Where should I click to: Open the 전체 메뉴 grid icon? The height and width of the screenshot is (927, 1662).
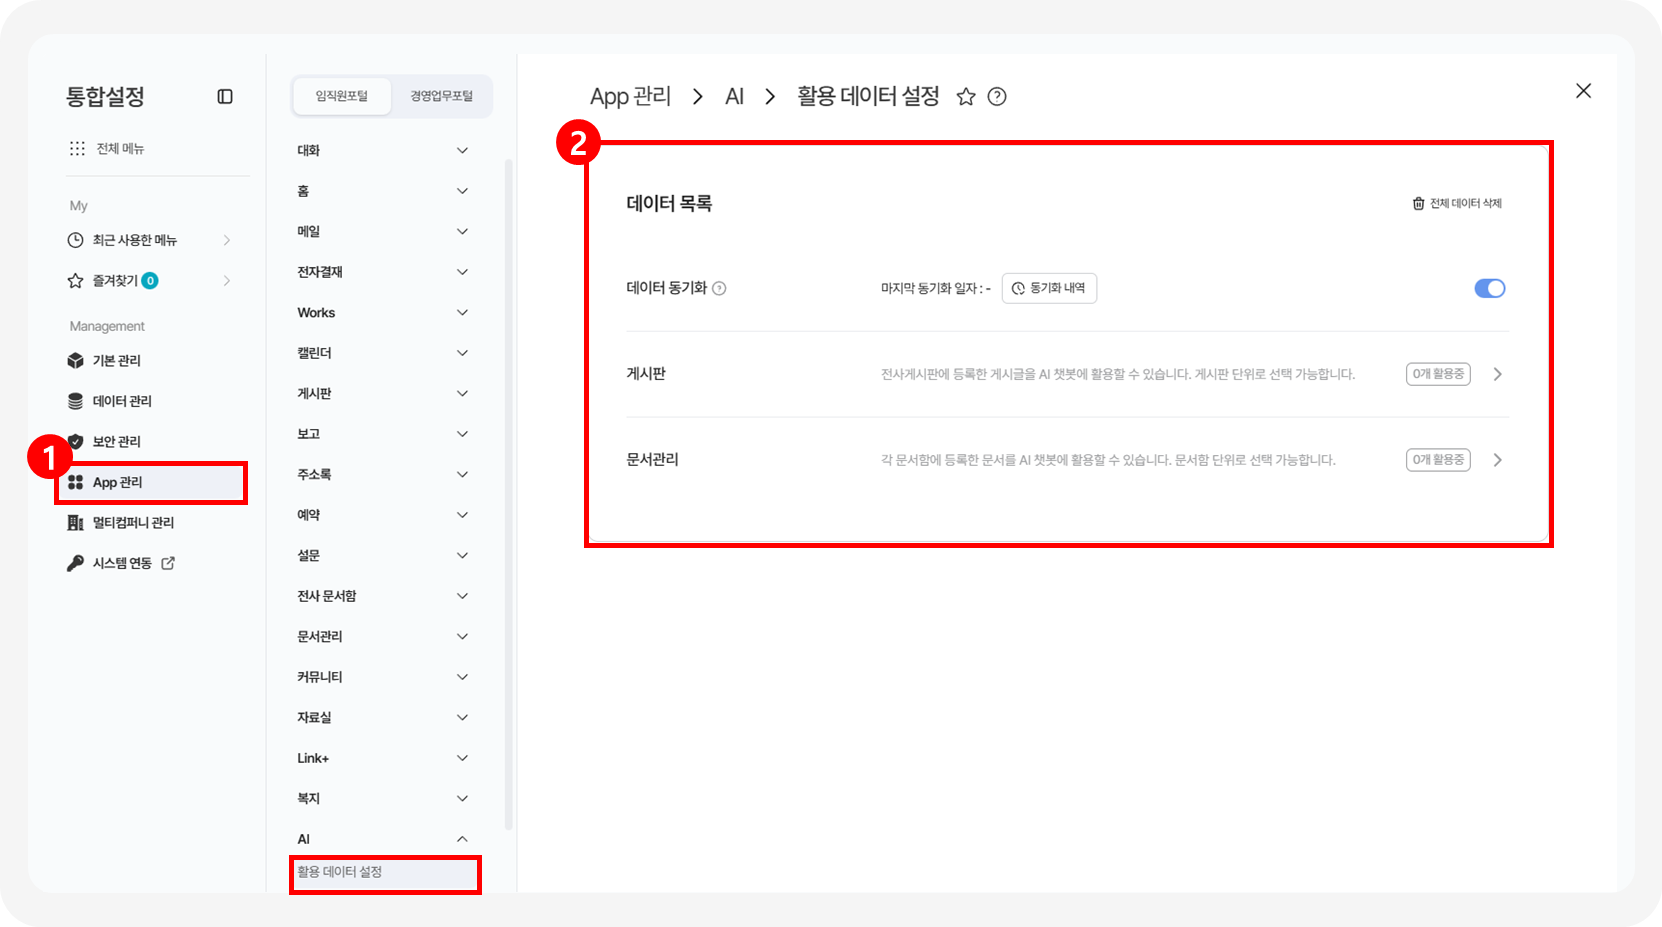click(77, 148)
